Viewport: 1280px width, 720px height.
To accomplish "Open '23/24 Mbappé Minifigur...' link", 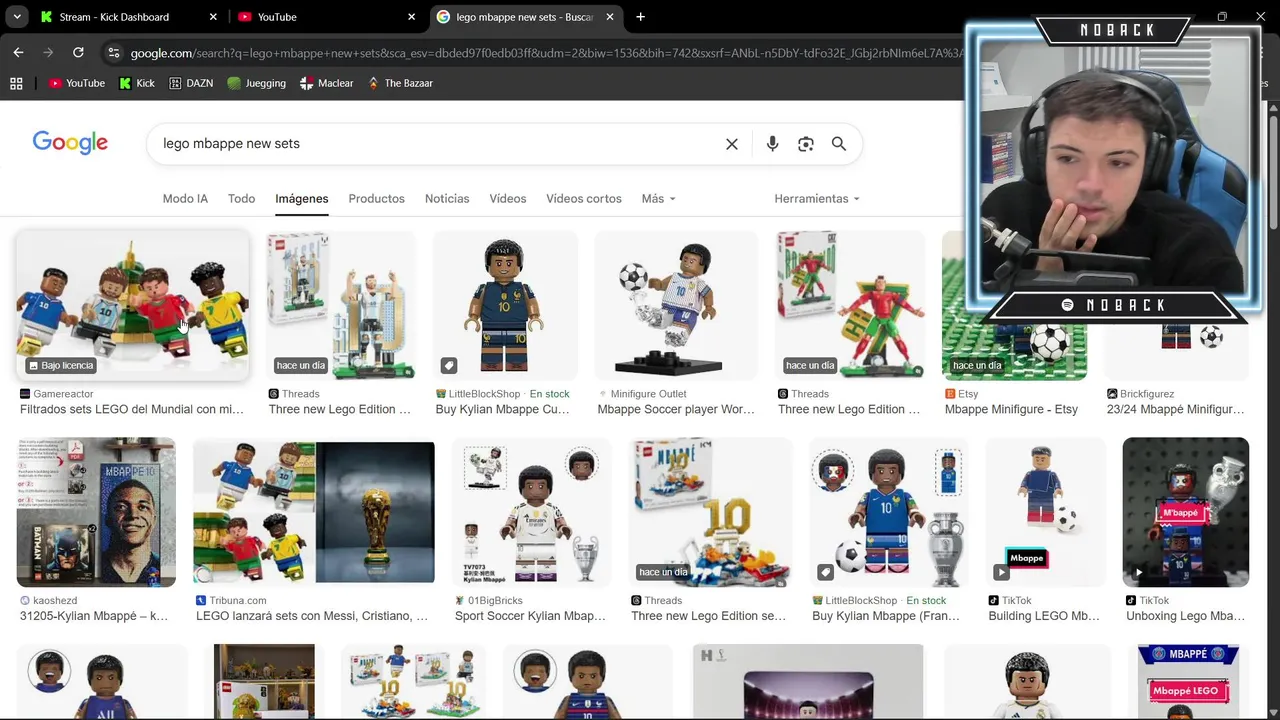I will pos(1176,409).
